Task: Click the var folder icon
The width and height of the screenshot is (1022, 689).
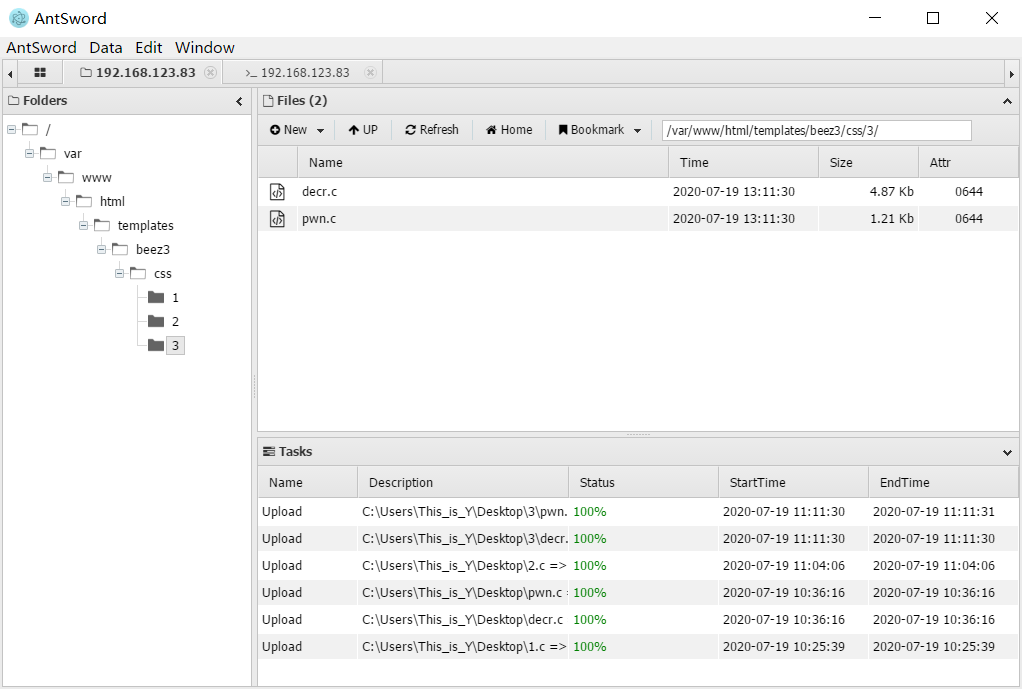Action: click(48, 153)
